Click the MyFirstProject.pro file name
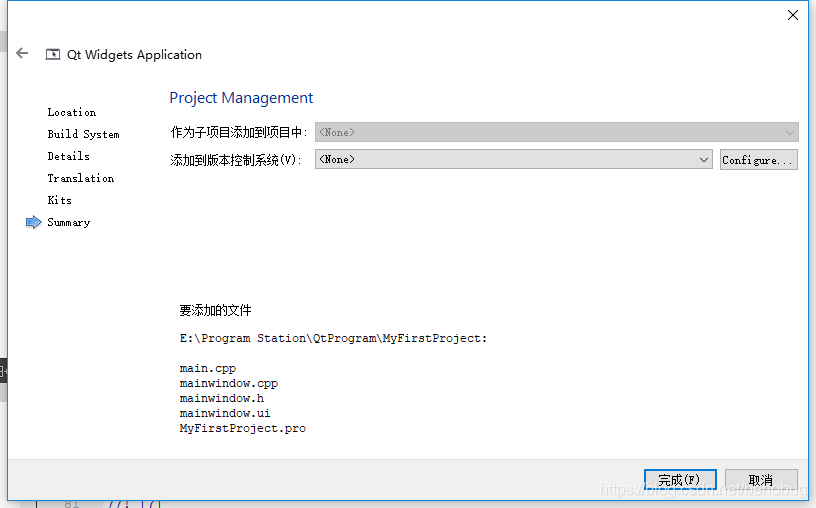The image size is (816, 508). (243, 428)
